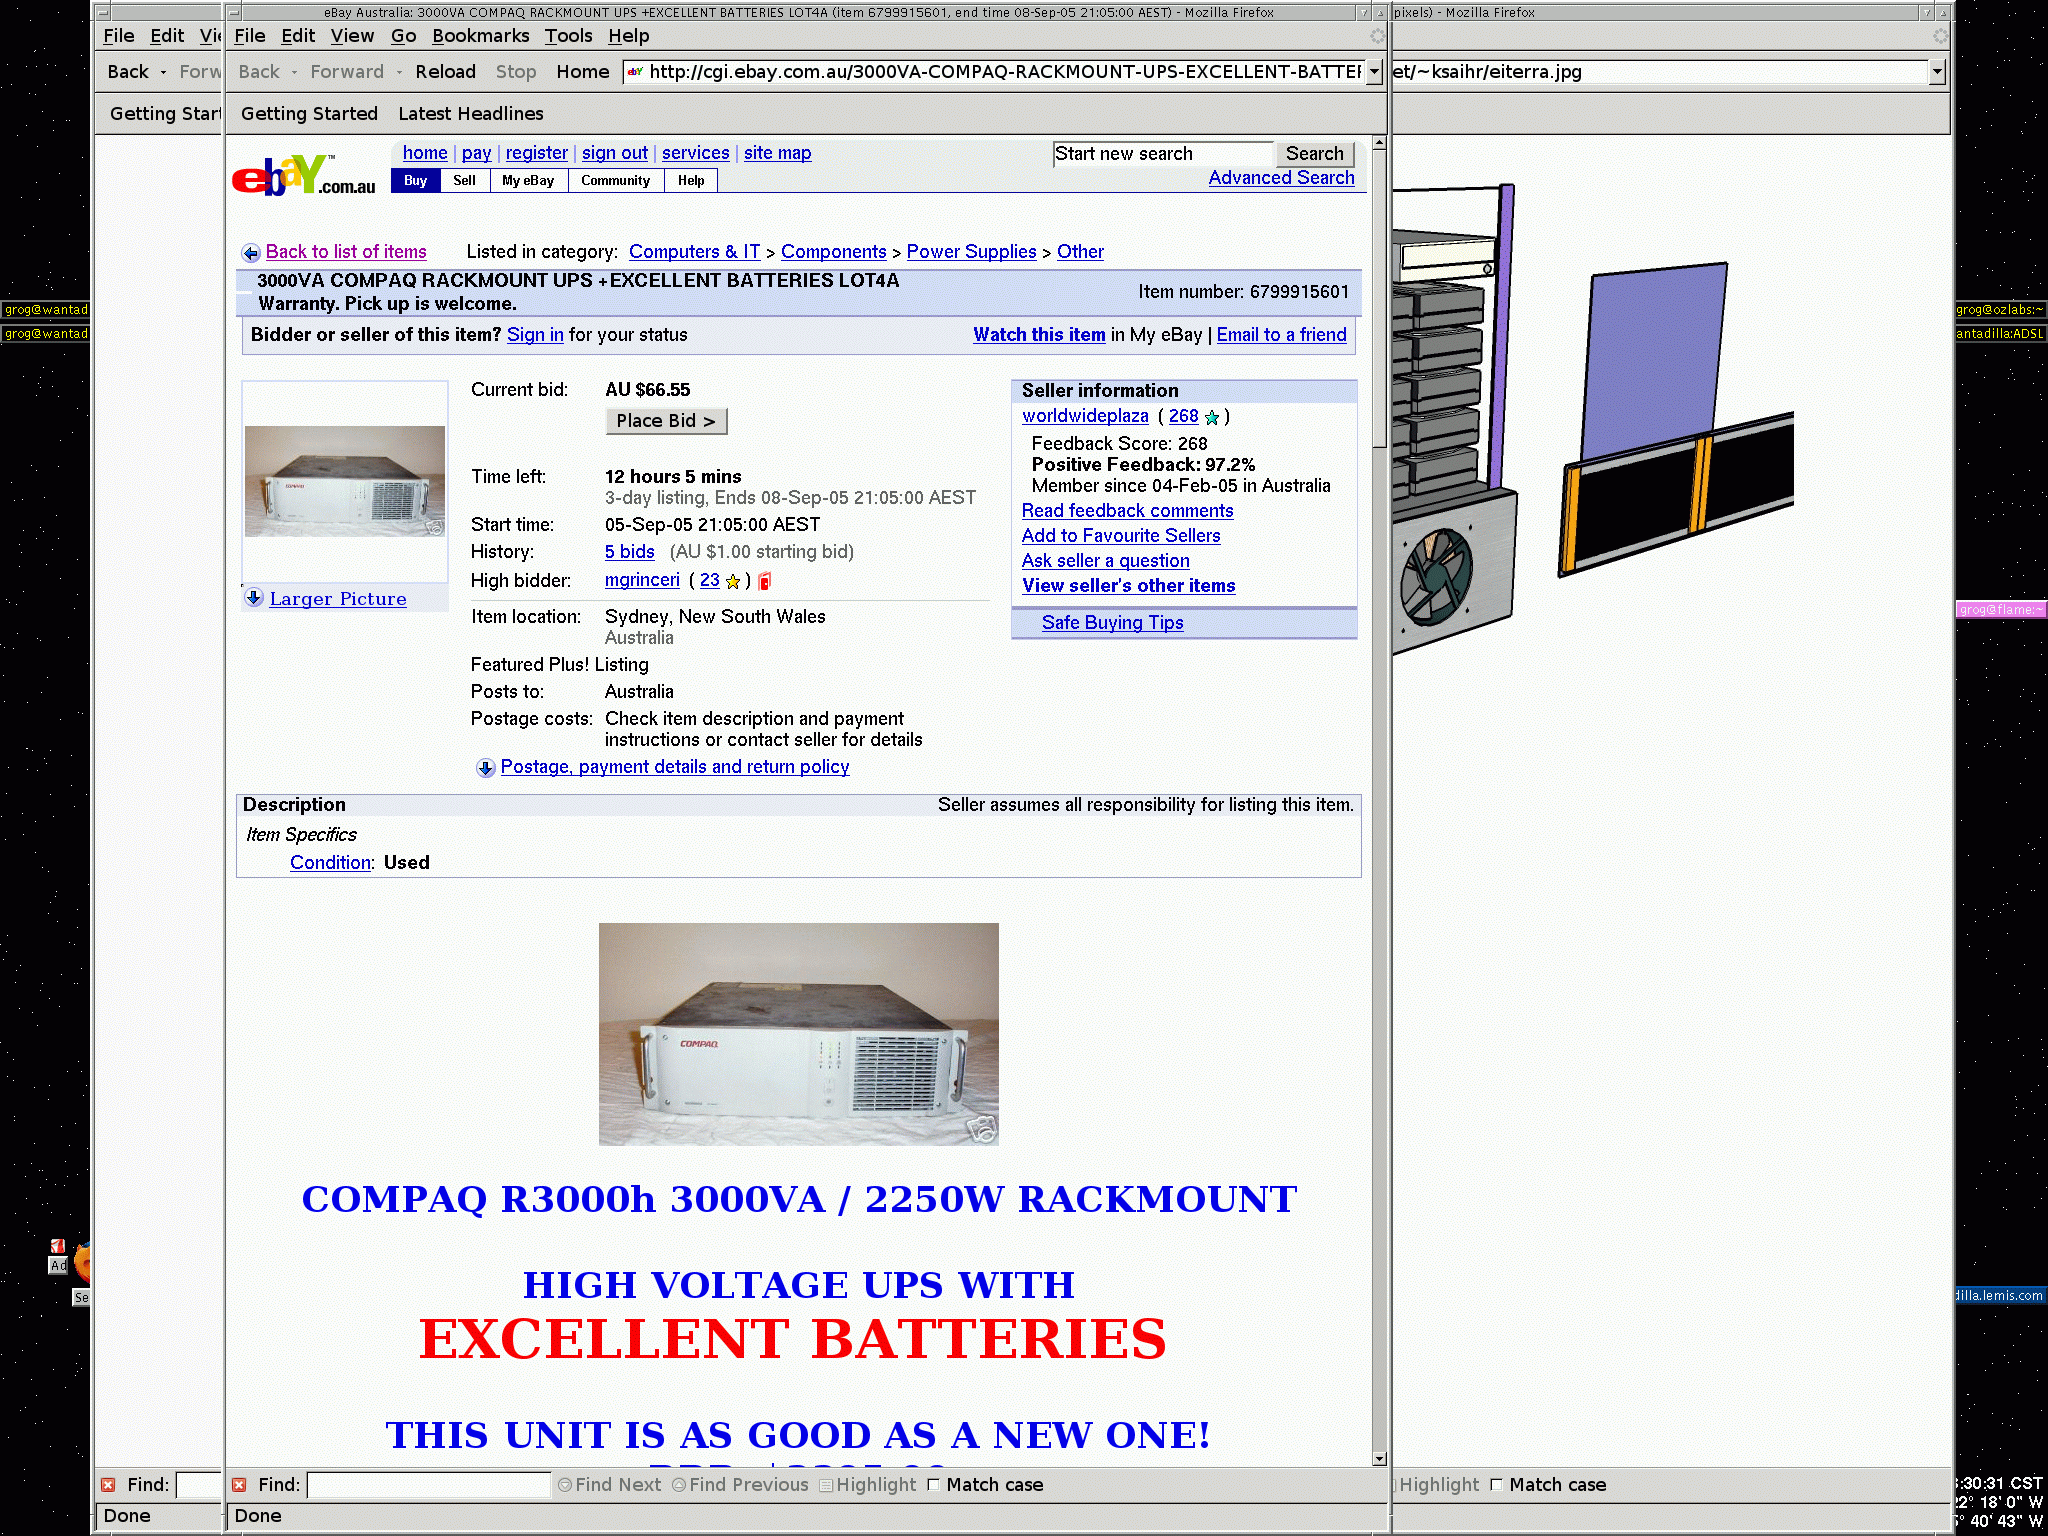Open the Back button history dropdown arrow
Screen dimensions: 2048x1536
pyautogui.click(x=294, y=72)
